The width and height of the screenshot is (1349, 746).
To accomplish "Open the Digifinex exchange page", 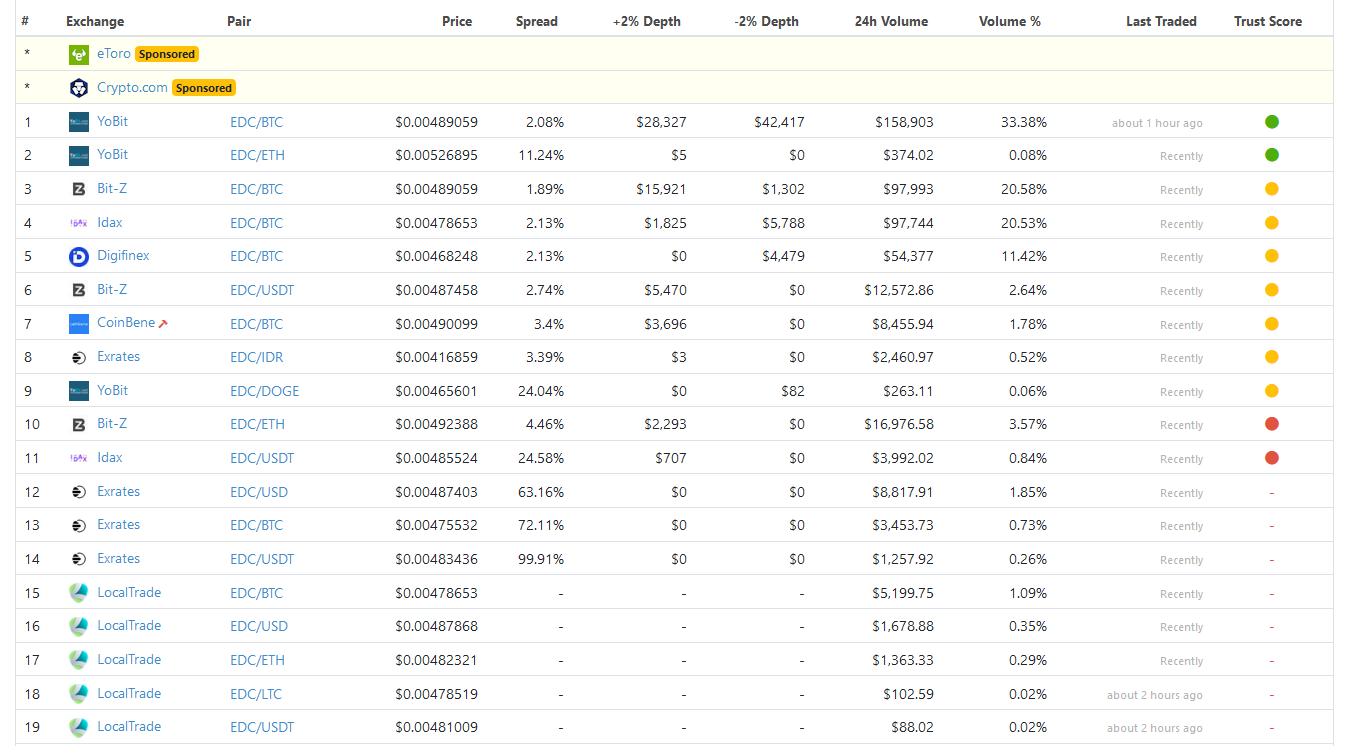I will (x=123, y=255).
